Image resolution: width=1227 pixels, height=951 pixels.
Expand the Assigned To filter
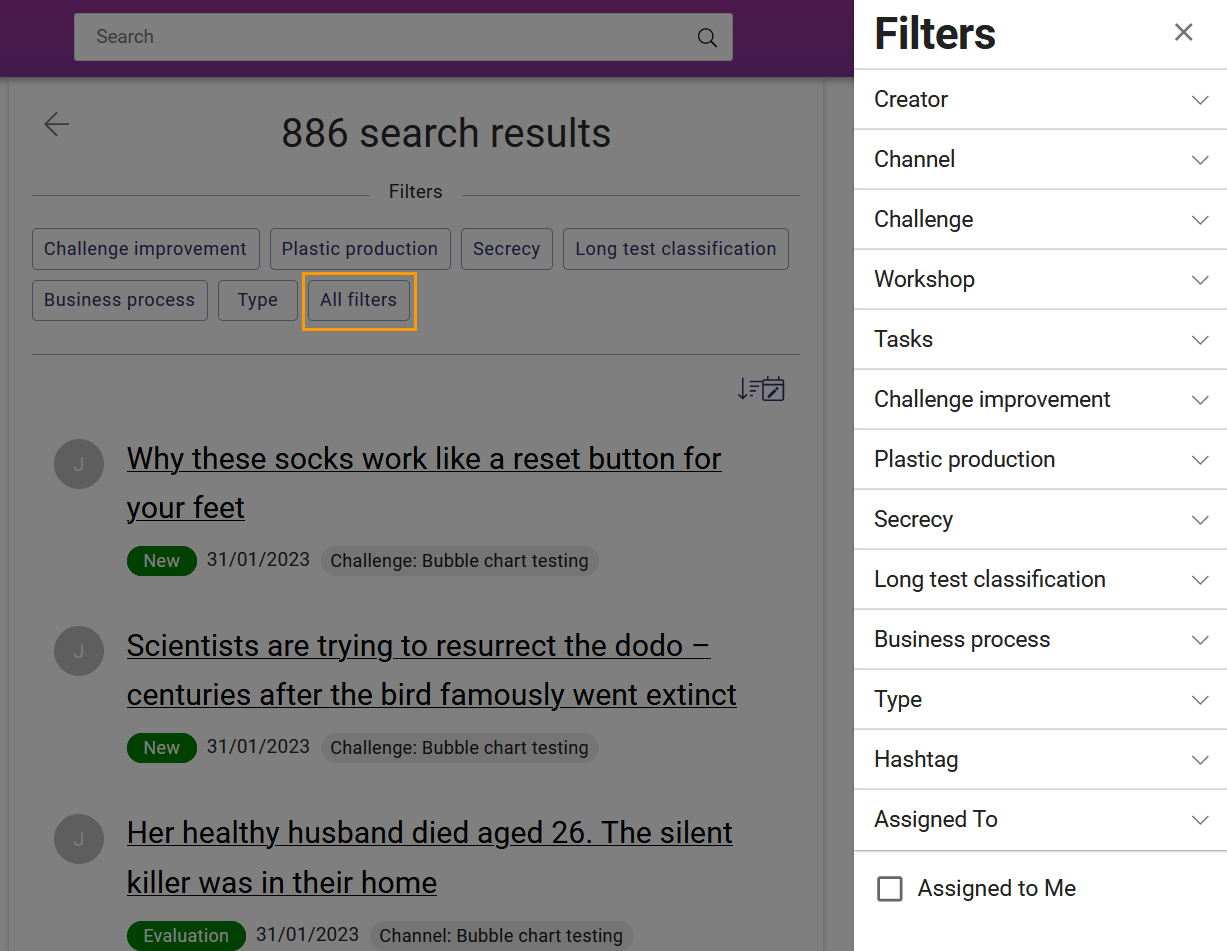click(1040, 819)
